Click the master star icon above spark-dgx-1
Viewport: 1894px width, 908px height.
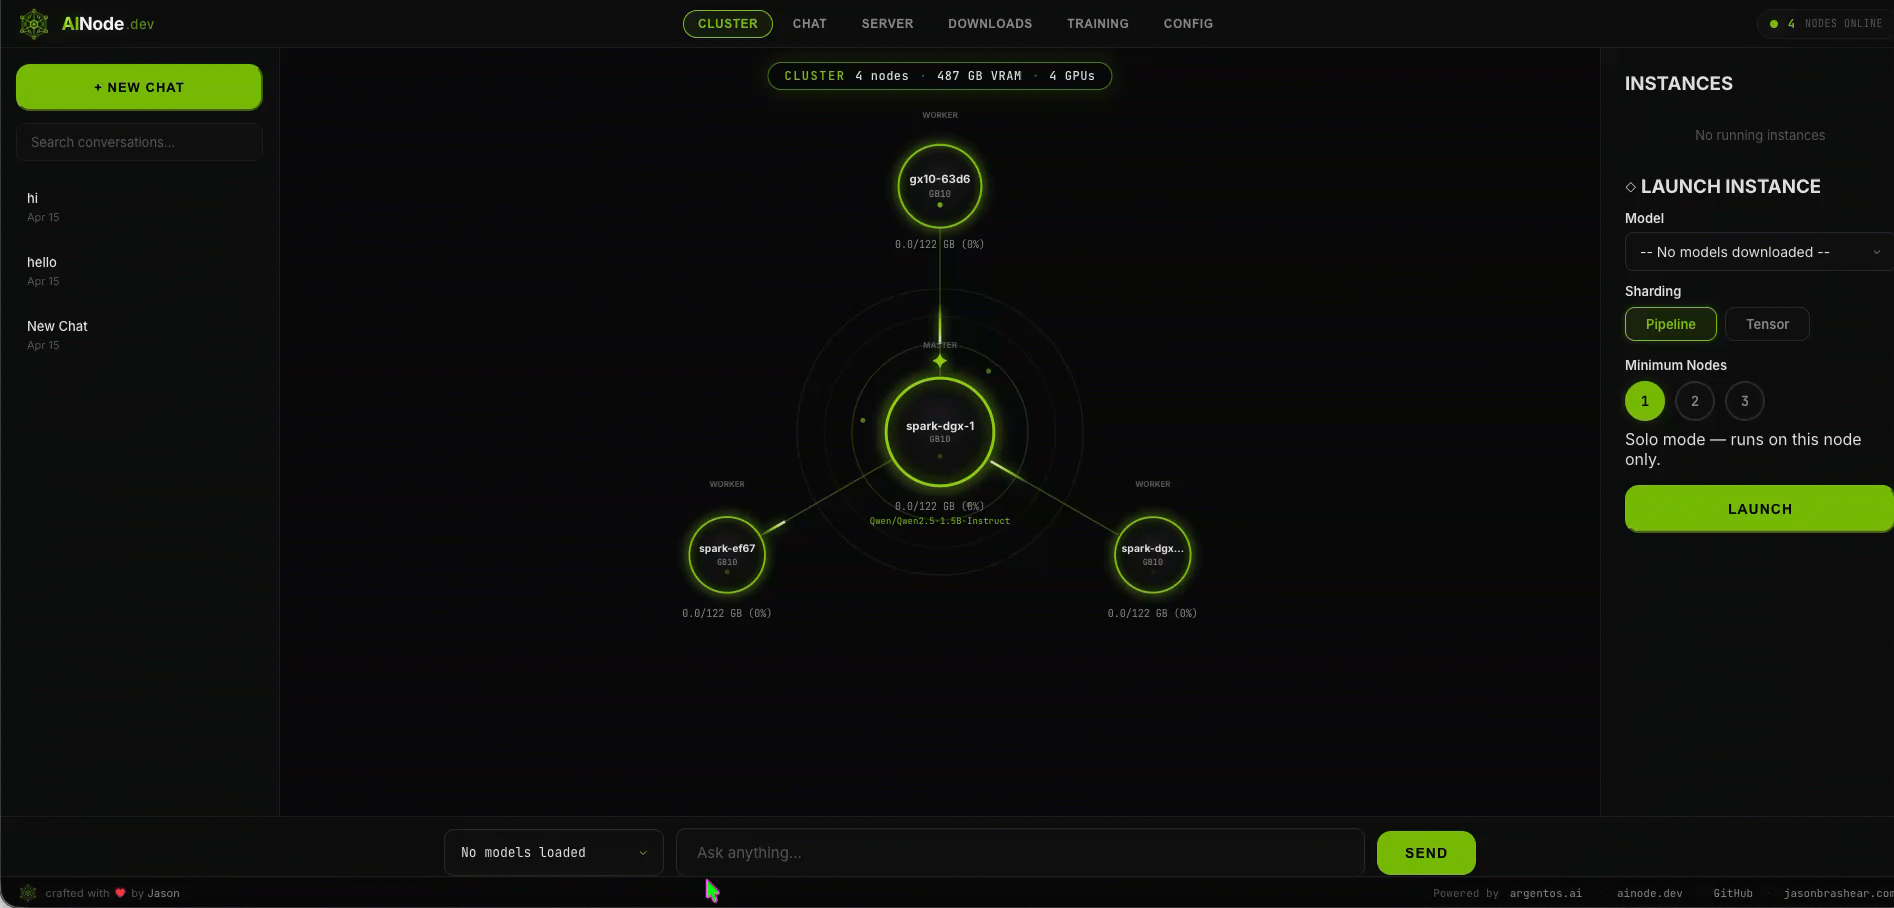tap(940, 360)
